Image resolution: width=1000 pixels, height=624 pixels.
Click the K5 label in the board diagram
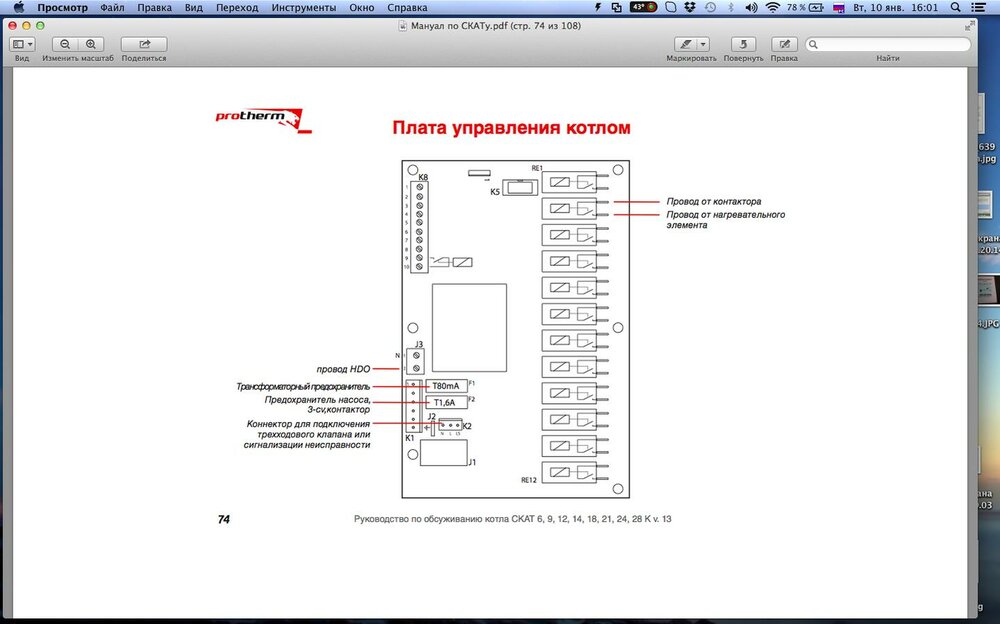click(x=495, y=191)
